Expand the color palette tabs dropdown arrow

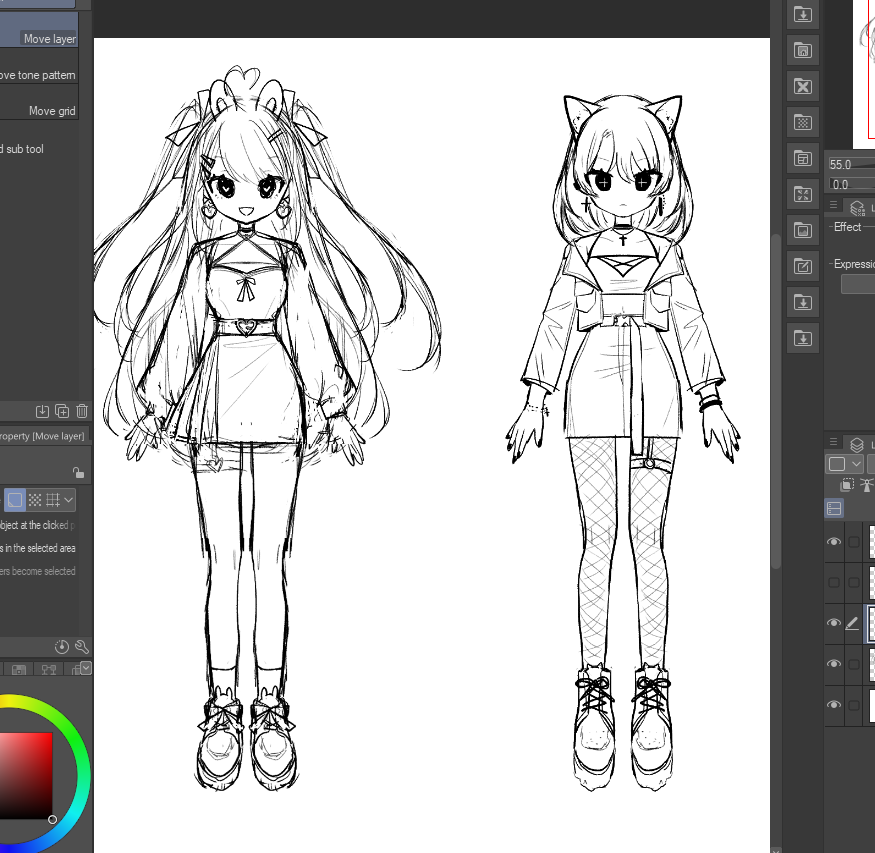pos(86,668)
